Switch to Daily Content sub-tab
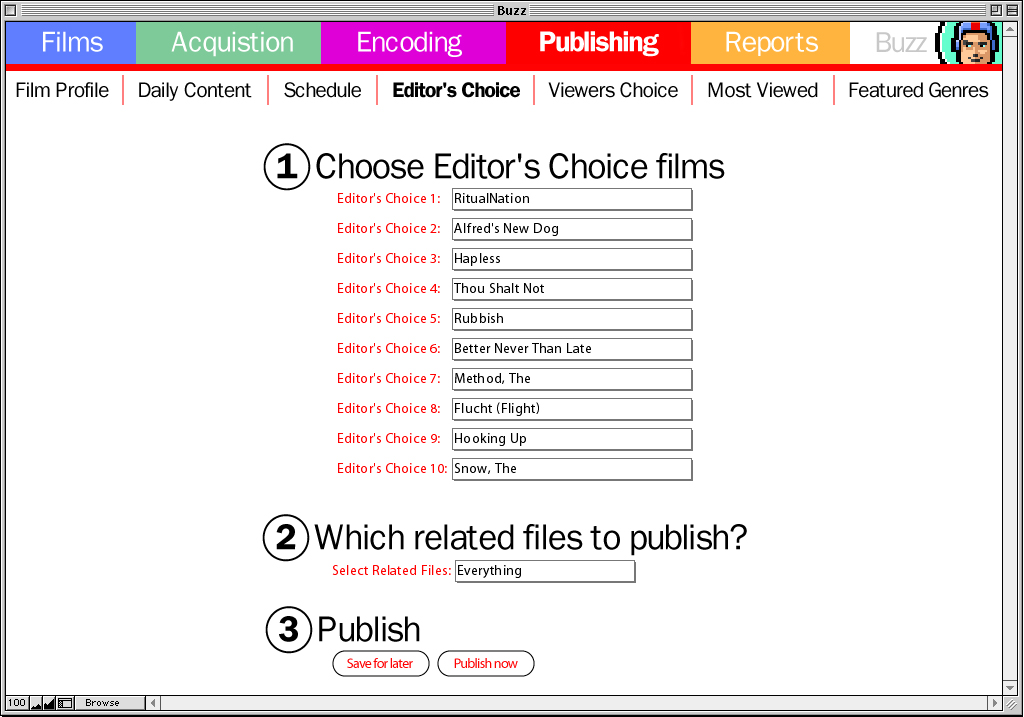Image resolution: width=1024 pixels, height=717 pixels. (194, 90)
